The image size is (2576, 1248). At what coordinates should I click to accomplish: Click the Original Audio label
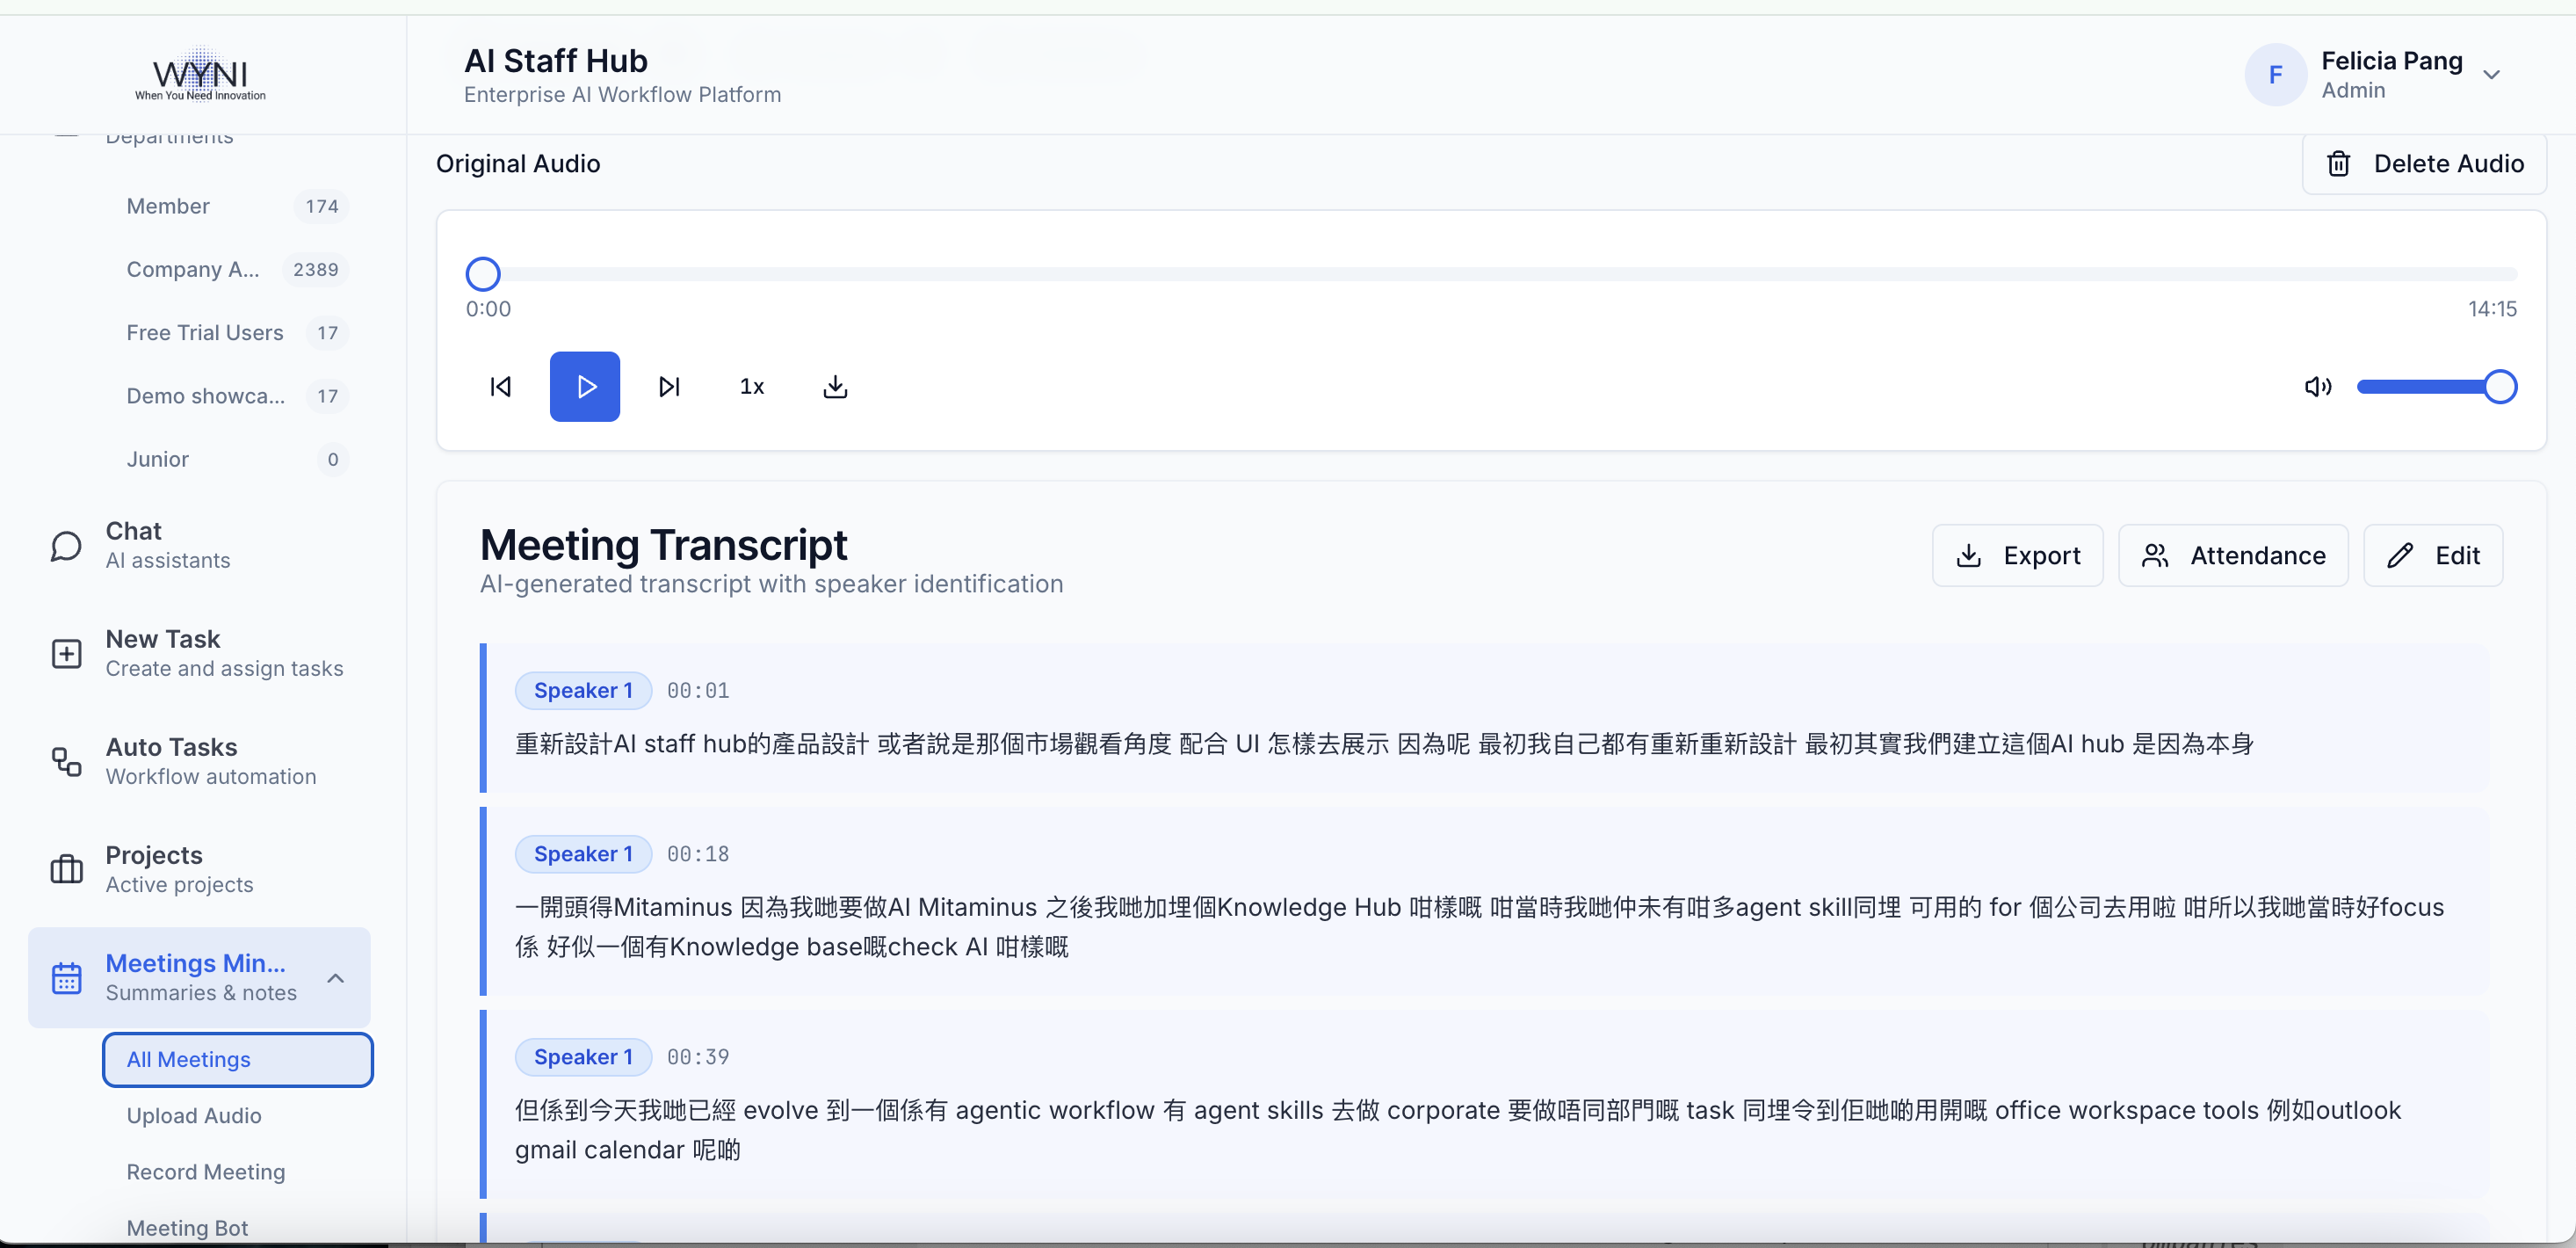[518, 164]
